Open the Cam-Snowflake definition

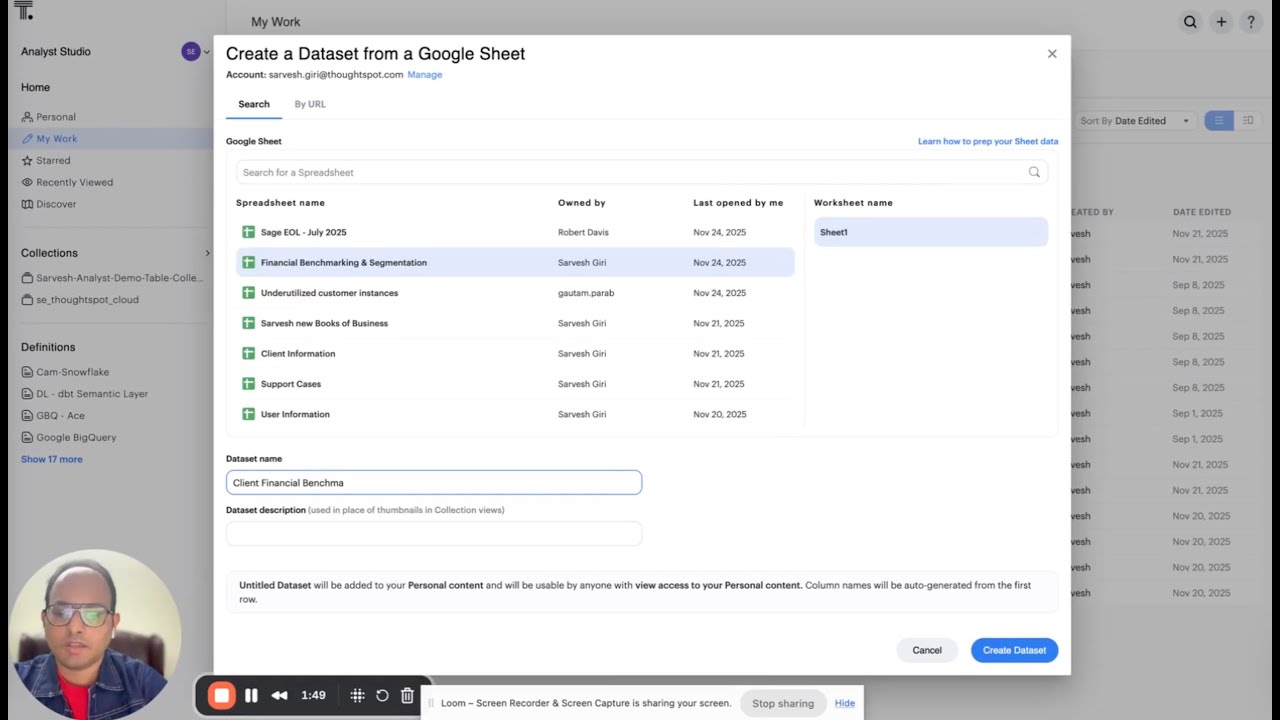pyautogui.click(x=72, y=372)
